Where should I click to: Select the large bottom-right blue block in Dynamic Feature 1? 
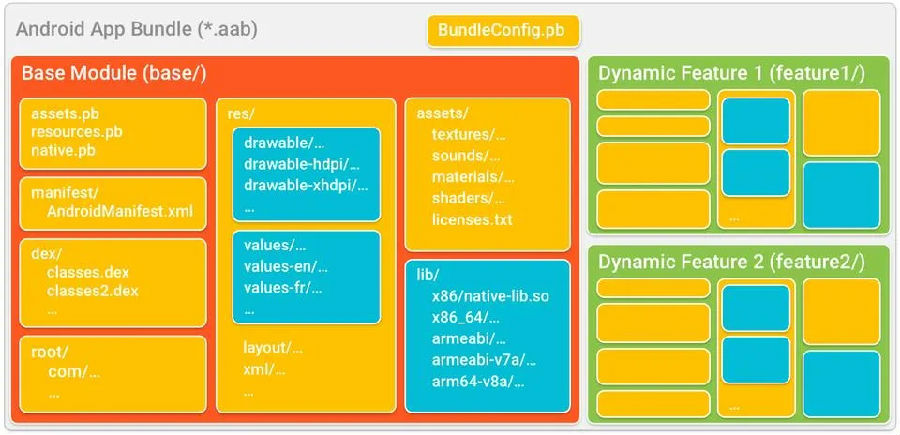click(841, 195)
